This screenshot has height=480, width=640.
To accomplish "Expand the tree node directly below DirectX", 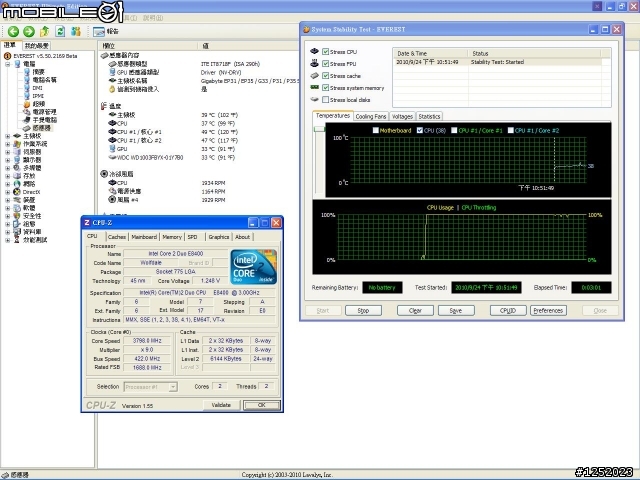I will click(7, 200).
